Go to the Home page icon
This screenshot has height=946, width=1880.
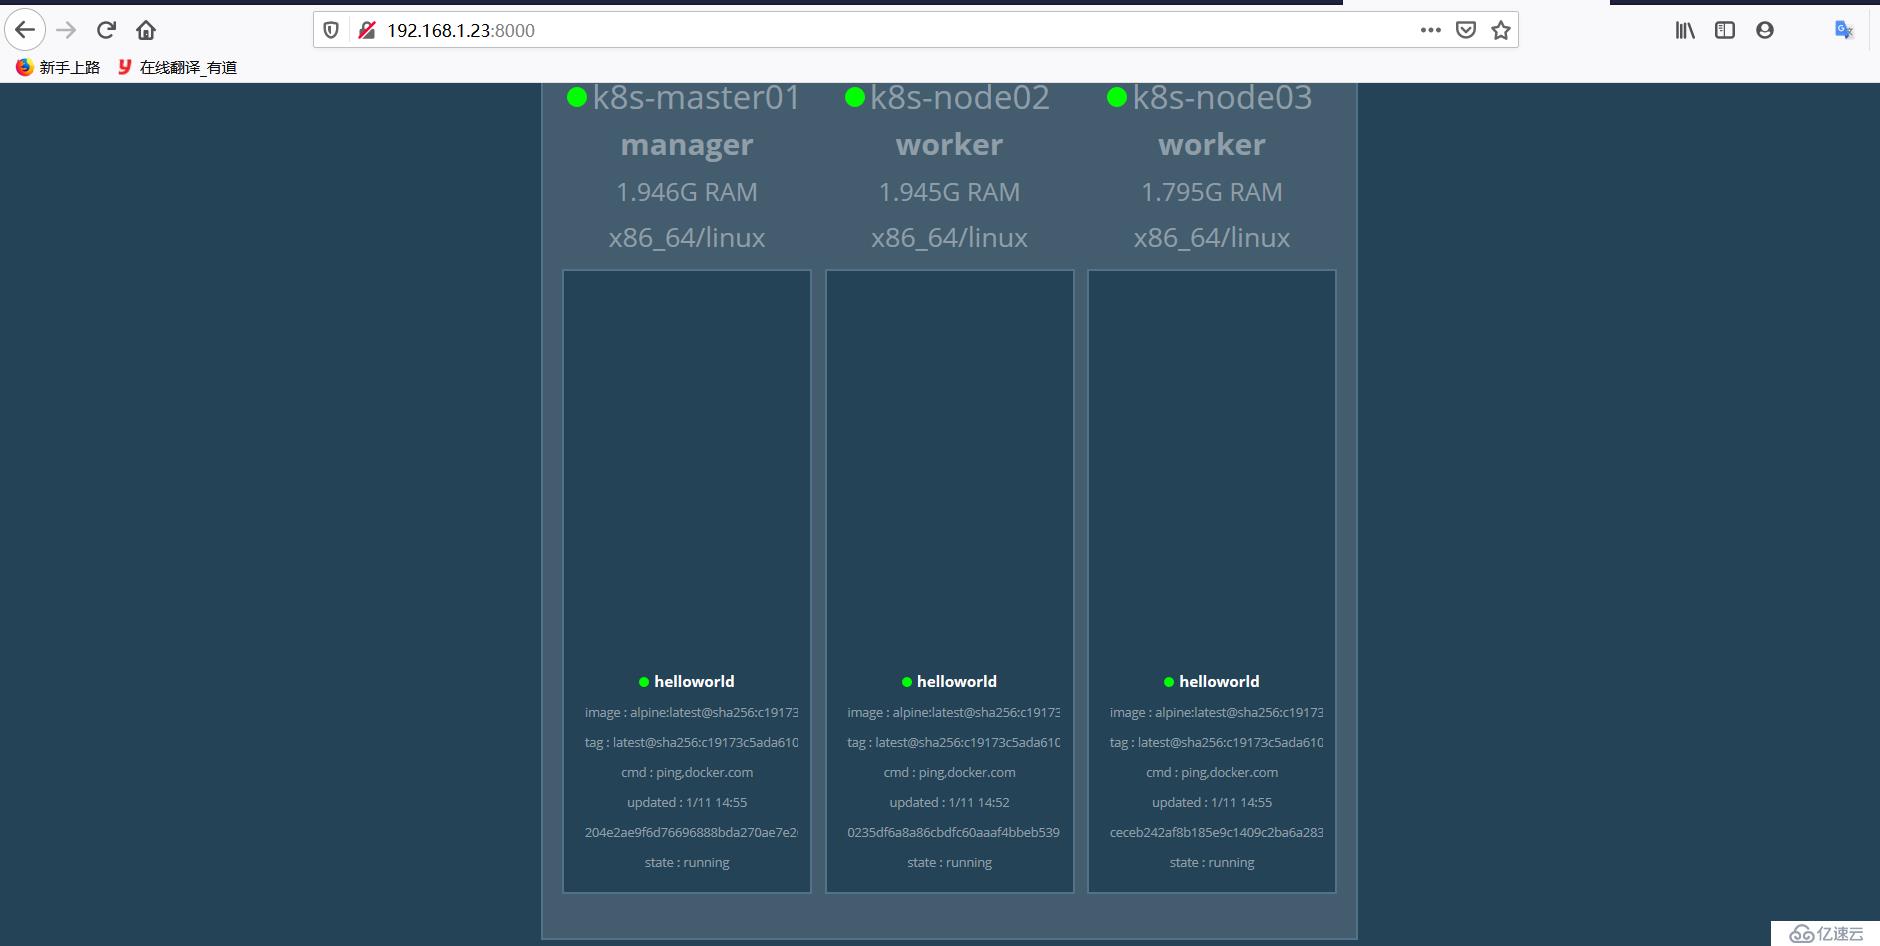[x=146, y=30]
